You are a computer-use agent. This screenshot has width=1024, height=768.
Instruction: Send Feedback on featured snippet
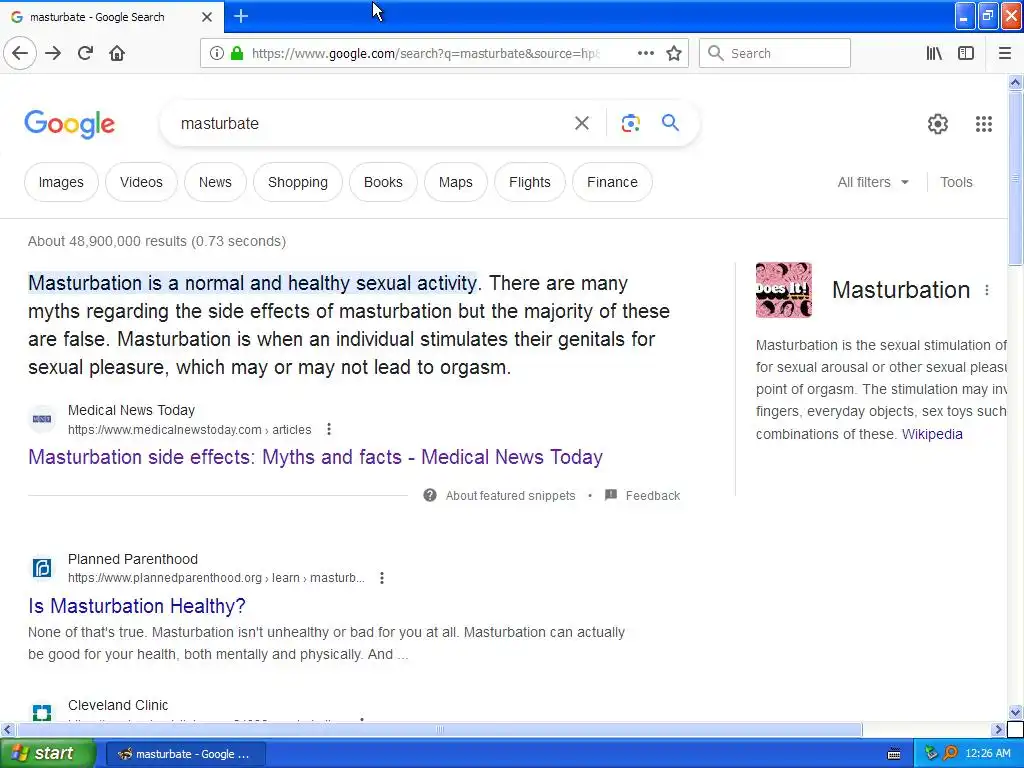pos(652,496)
